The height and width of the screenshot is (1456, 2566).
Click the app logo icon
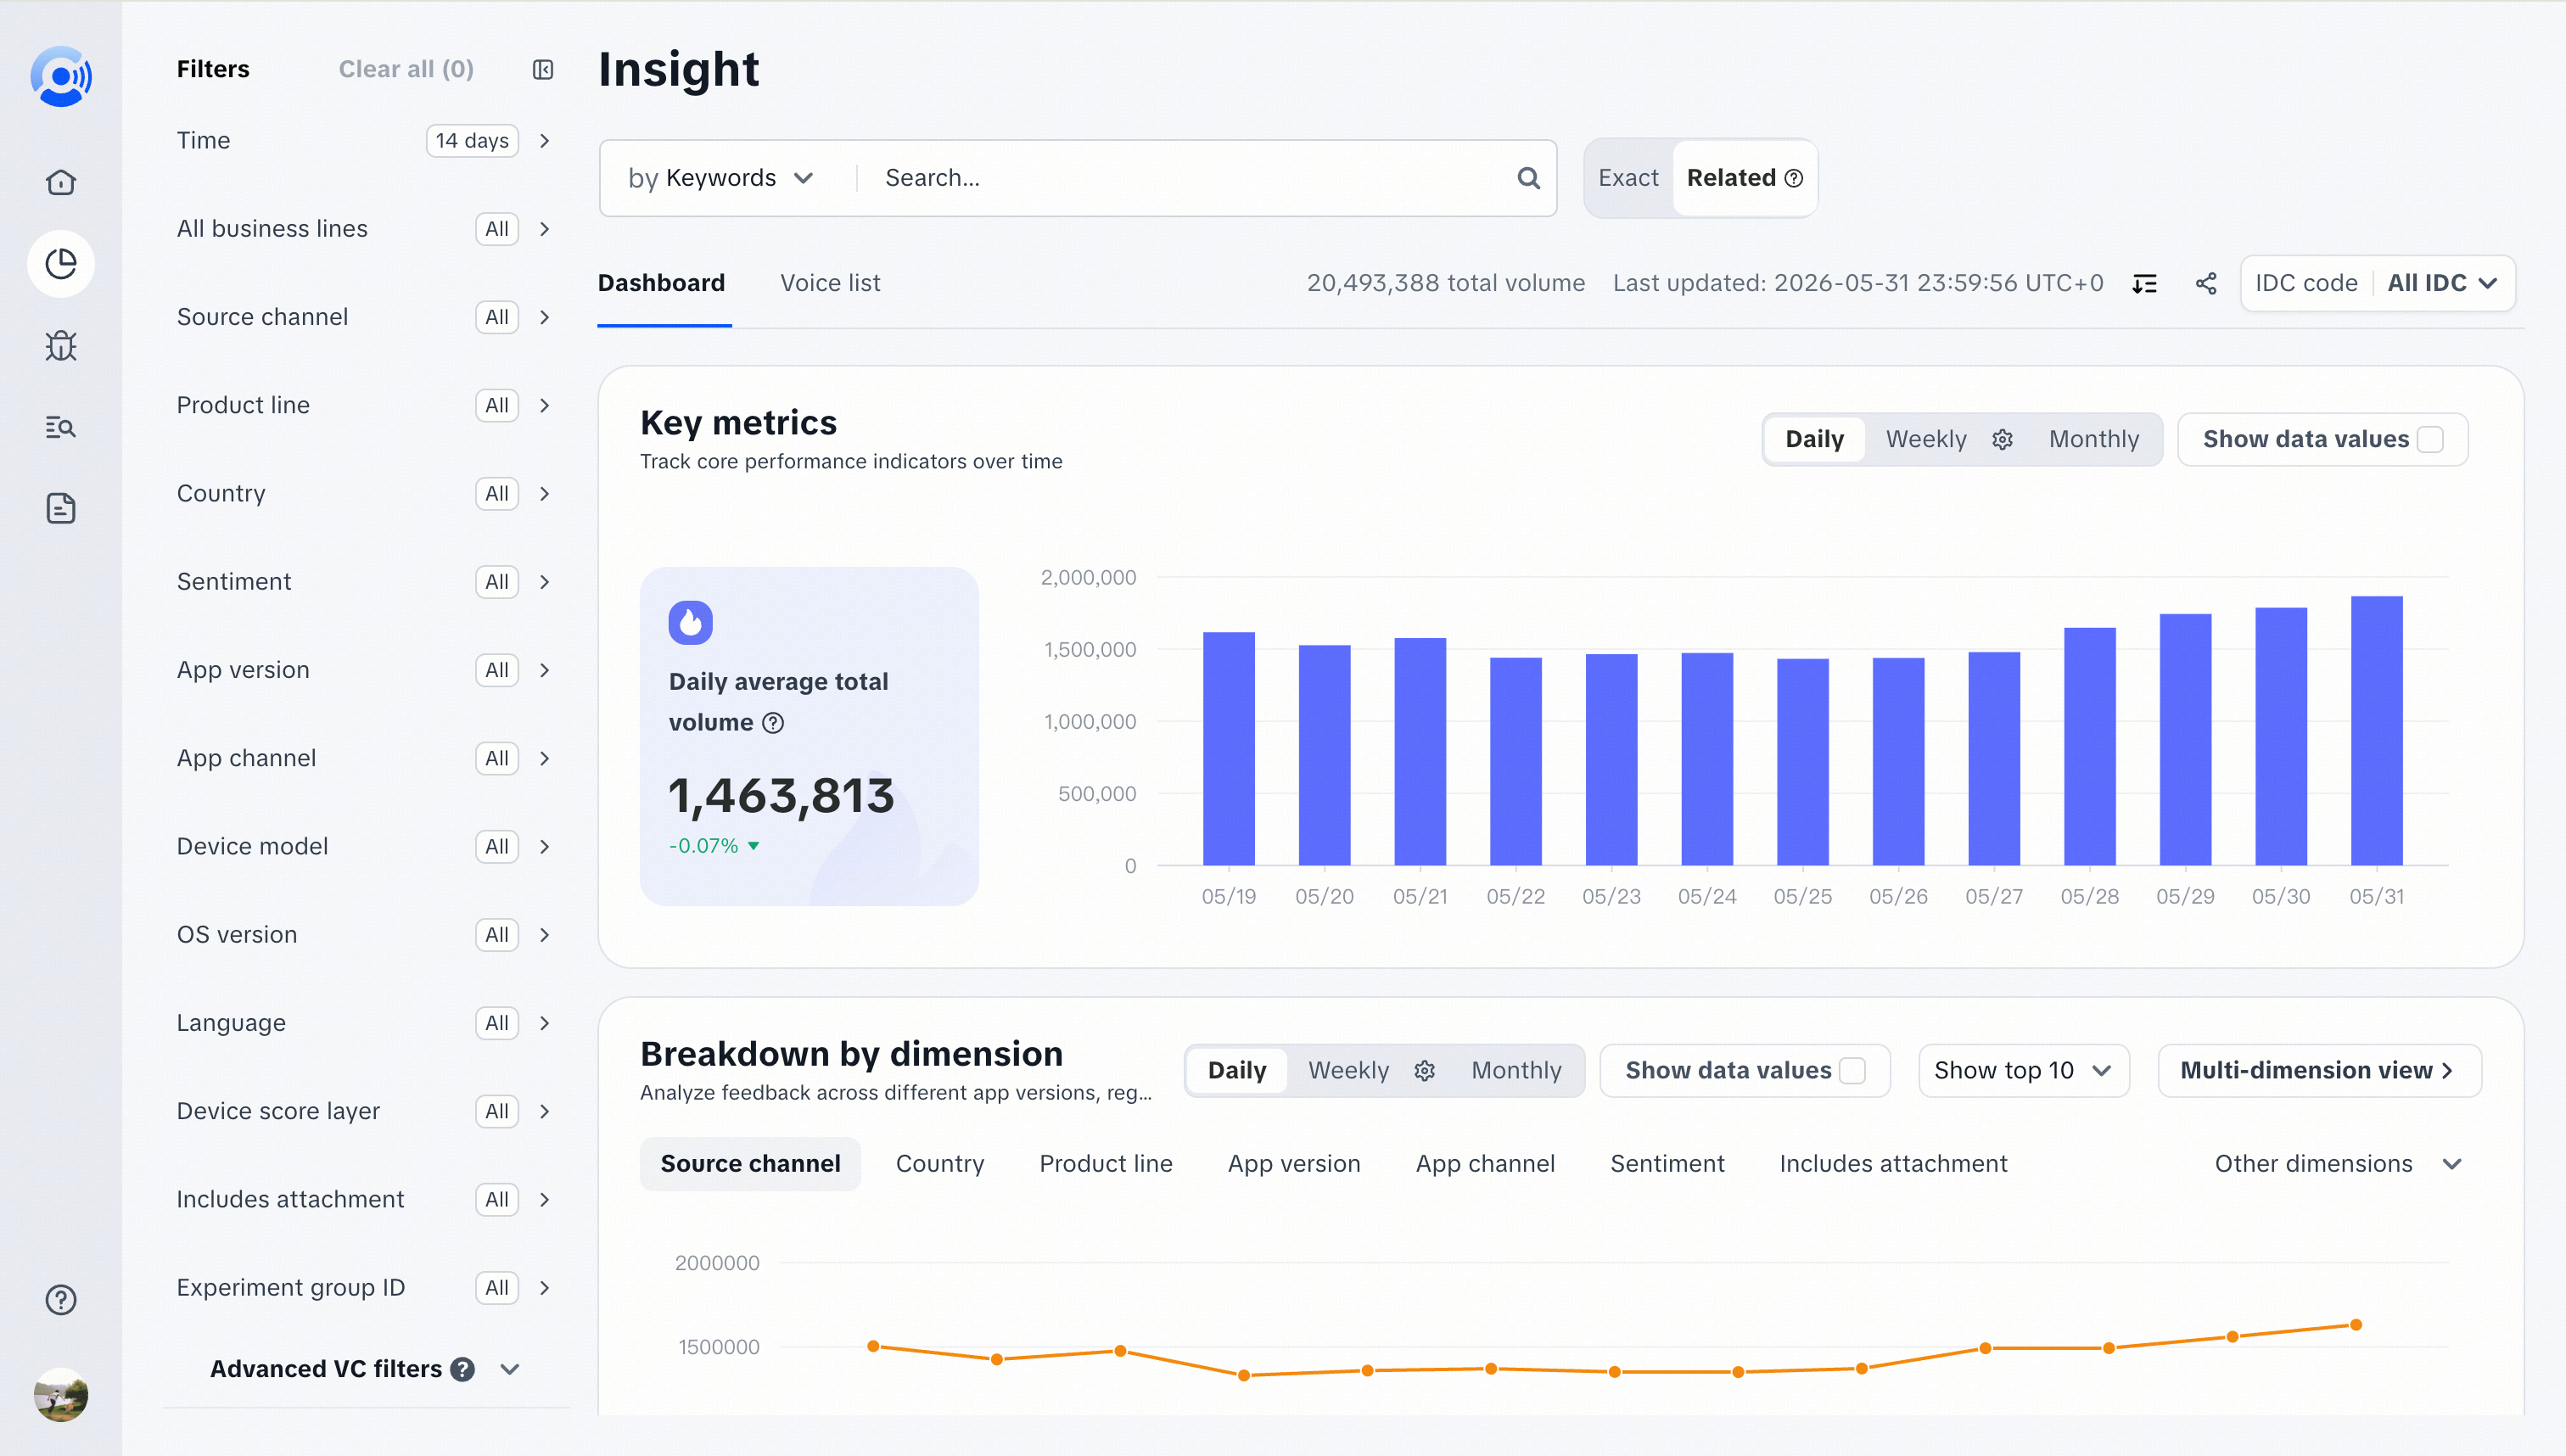click(61, 76)
